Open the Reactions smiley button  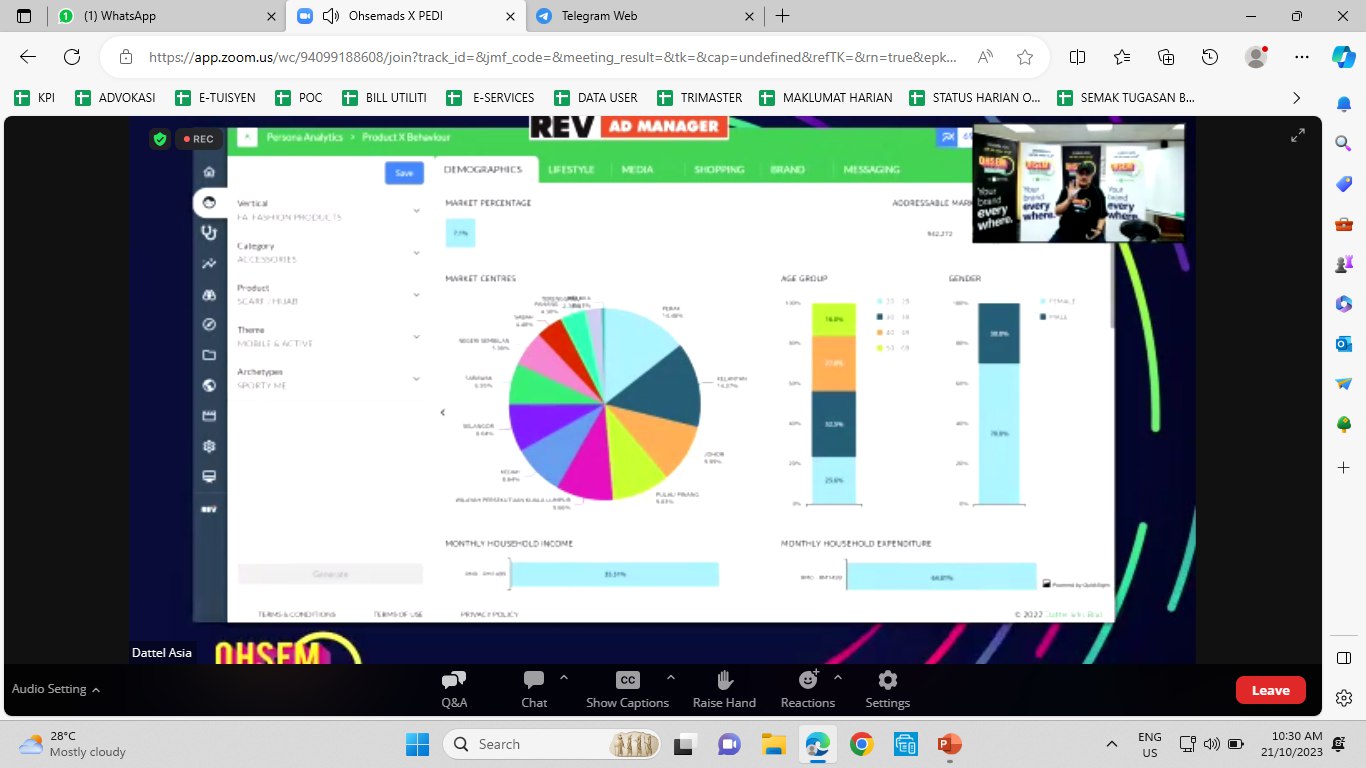808,689
